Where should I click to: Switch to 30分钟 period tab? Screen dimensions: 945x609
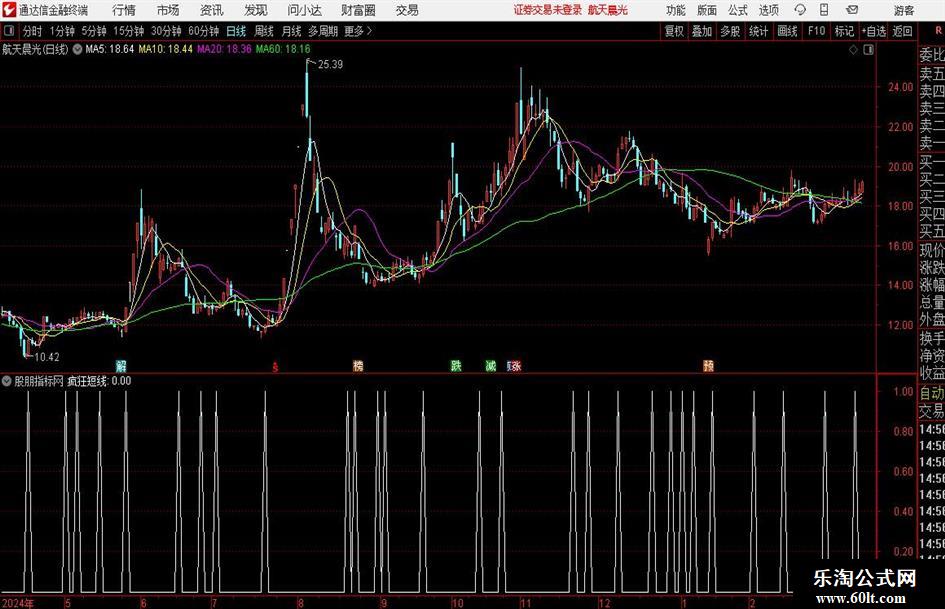coord(166,31)
